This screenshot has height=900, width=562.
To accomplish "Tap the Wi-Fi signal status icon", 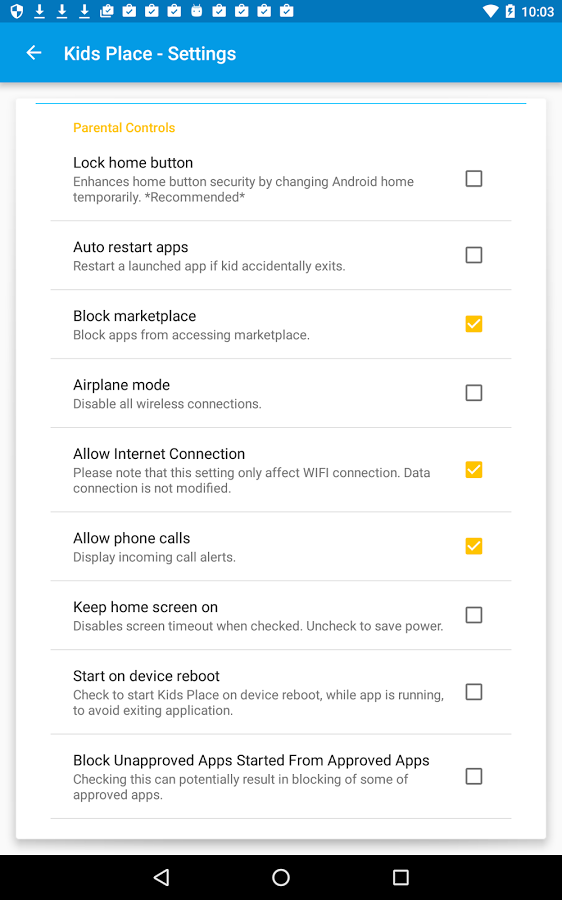I will click(490, 11).
